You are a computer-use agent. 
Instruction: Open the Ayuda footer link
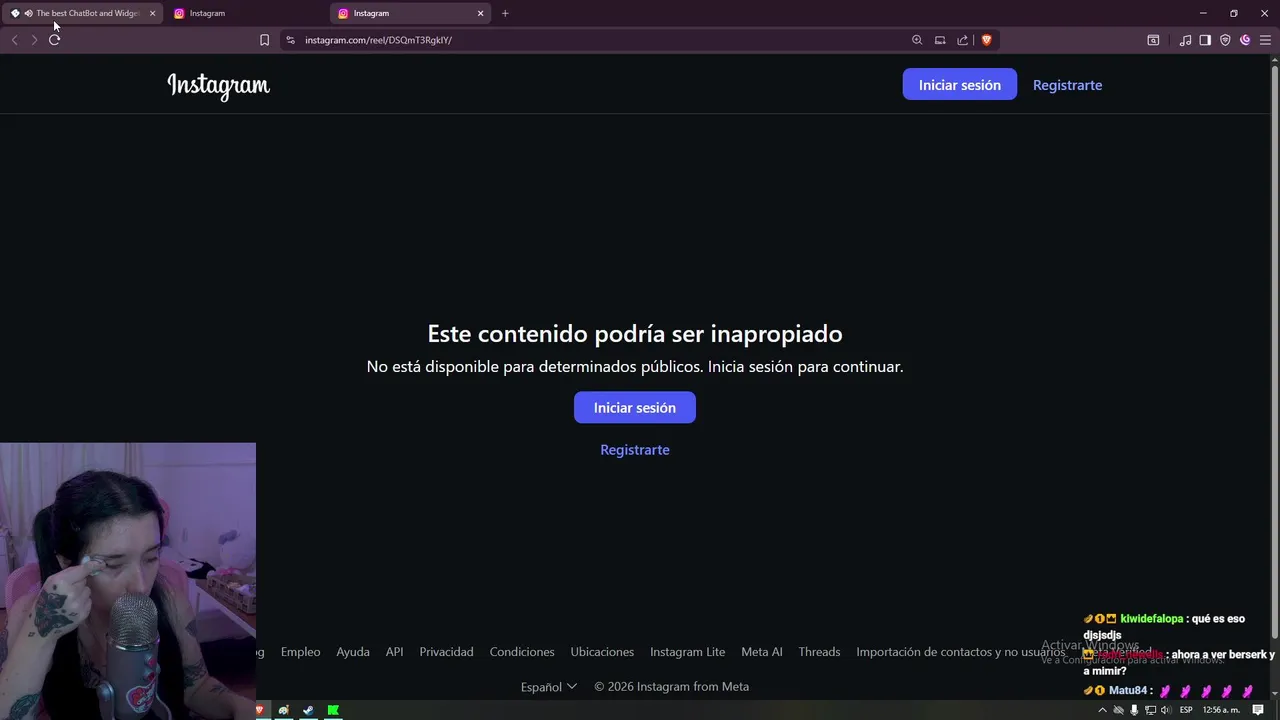point(353,652)
